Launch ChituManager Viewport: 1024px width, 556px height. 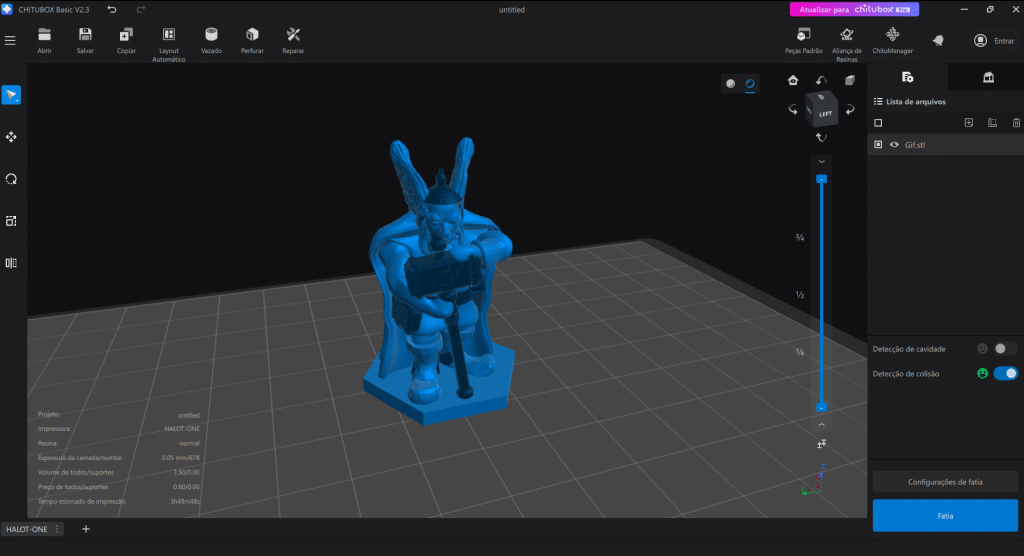pyautogui.click(x=892, y=41)
